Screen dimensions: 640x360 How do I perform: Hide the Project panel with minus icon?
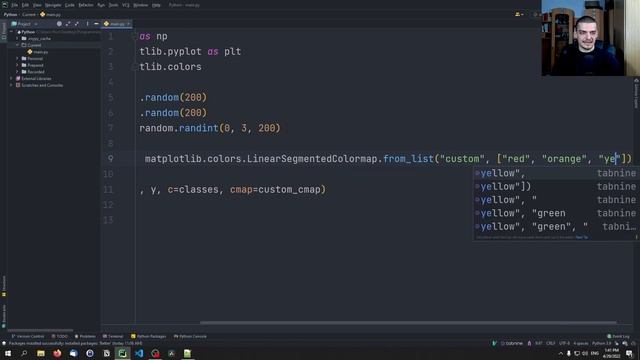point(96,24)
